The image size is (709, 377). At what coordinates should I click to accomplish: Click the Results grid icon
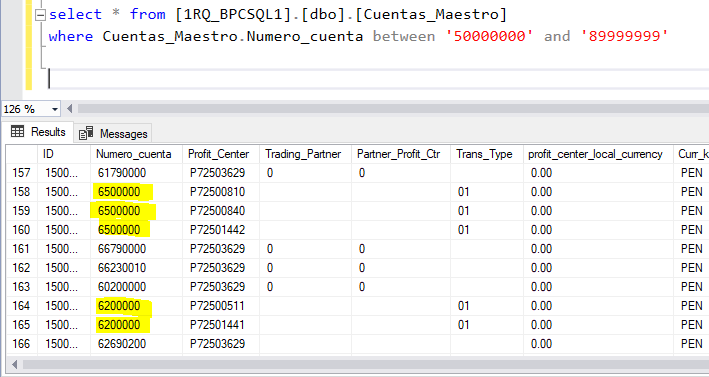click(x=18, y=132)
